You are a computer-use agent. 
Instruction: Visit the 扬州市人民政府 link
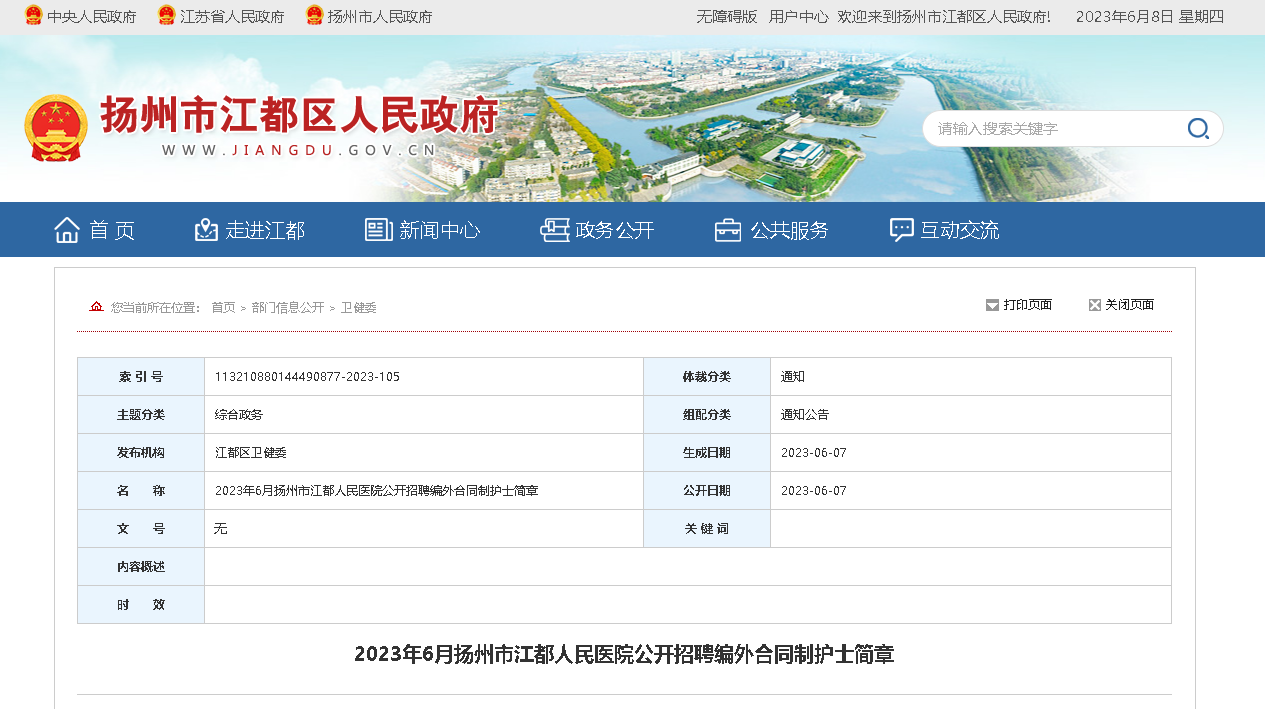click(379, 17)
